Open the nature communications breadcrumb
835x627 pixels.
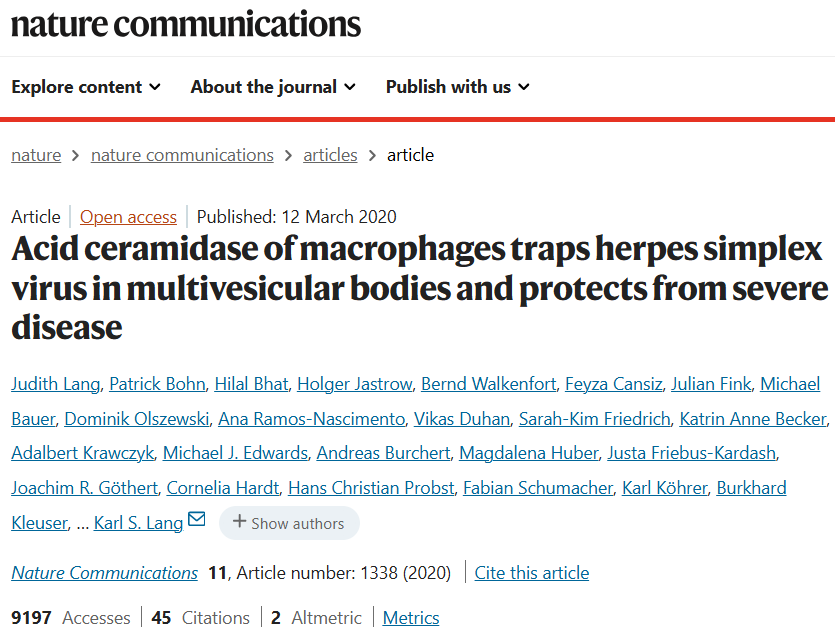tap(182, 155)
